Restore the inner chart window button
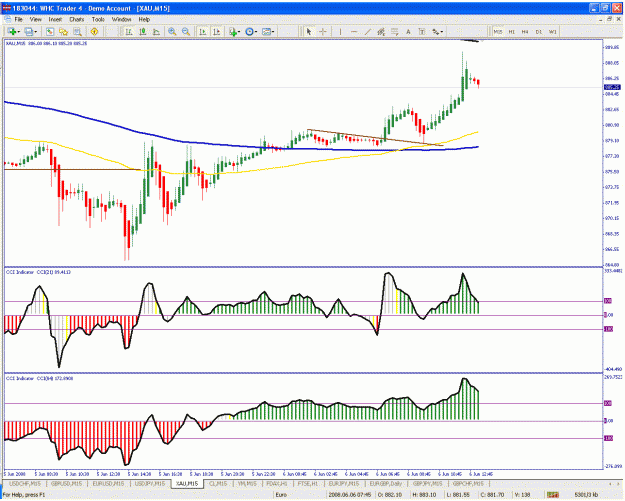 (609, 19)
